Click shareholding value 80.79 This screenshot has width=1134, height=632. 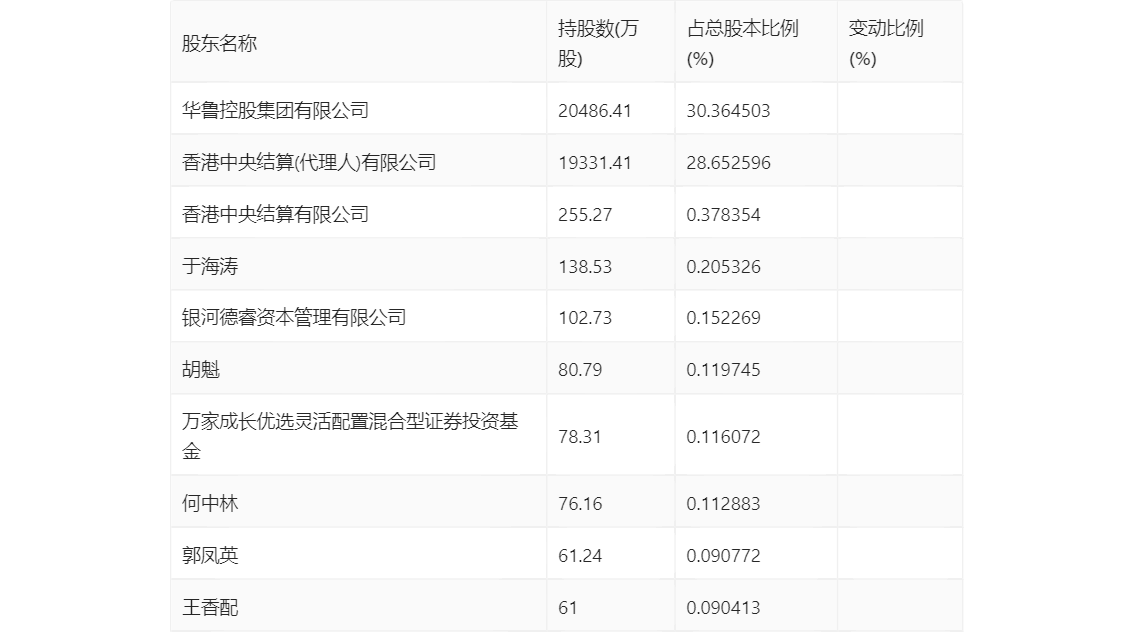580,370
